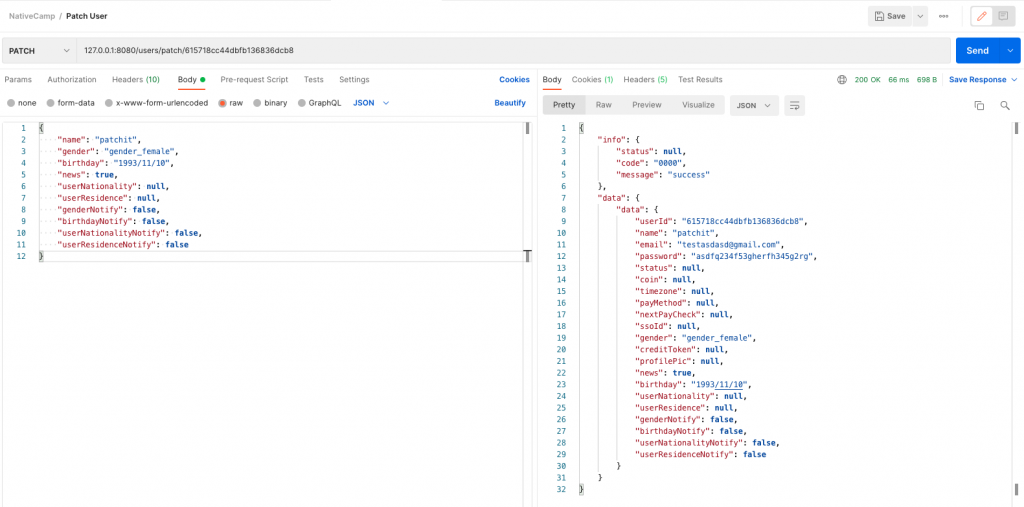Switch the response view to Raw

(603, 105)
